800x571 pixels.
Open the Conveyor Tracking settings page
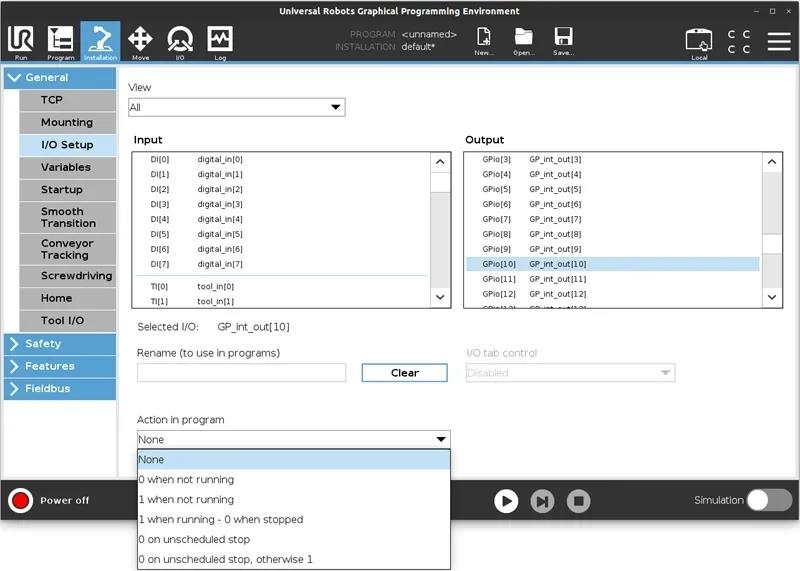[x=67, y=249]
